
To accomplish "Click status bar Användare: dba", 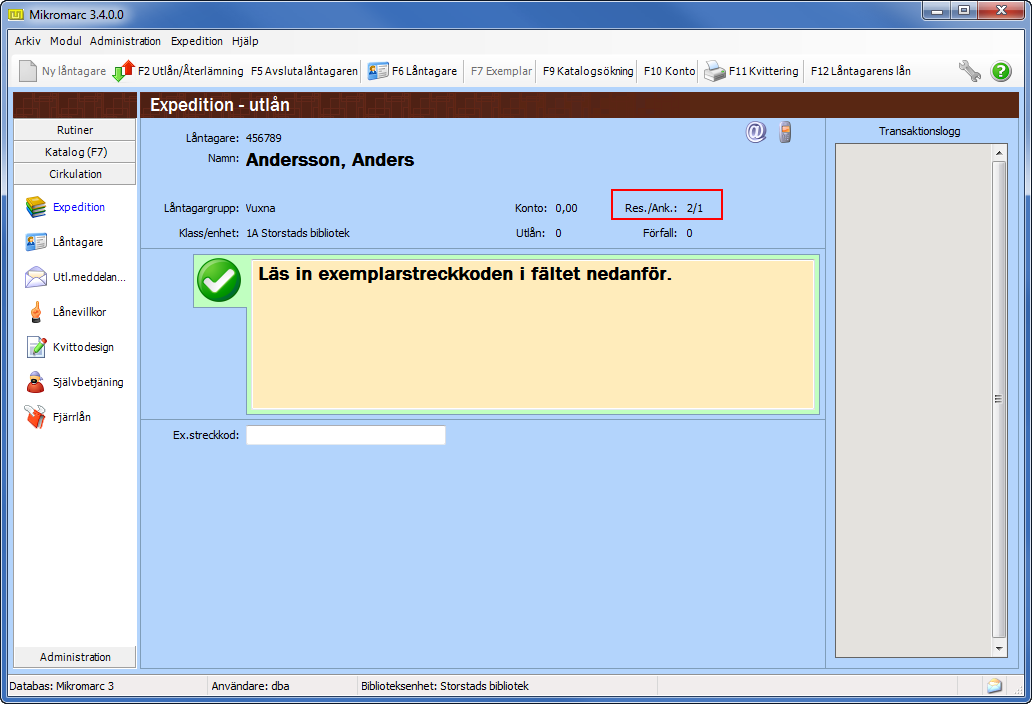I will click(x=250, y=686).
